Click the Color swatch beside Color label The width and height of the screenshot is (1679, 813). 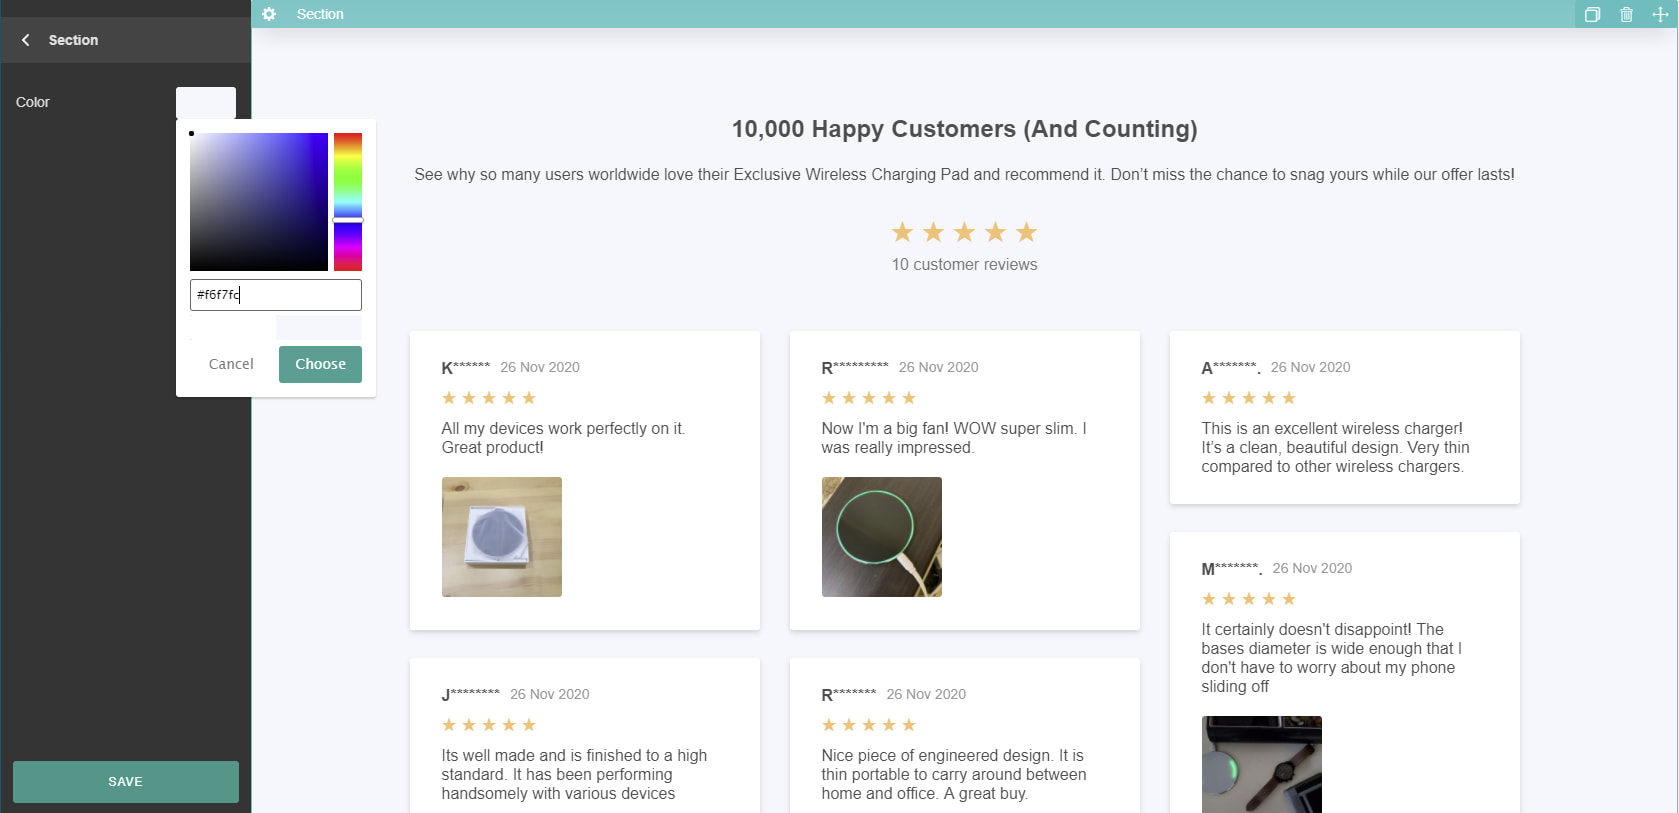[x=205, y=102]
